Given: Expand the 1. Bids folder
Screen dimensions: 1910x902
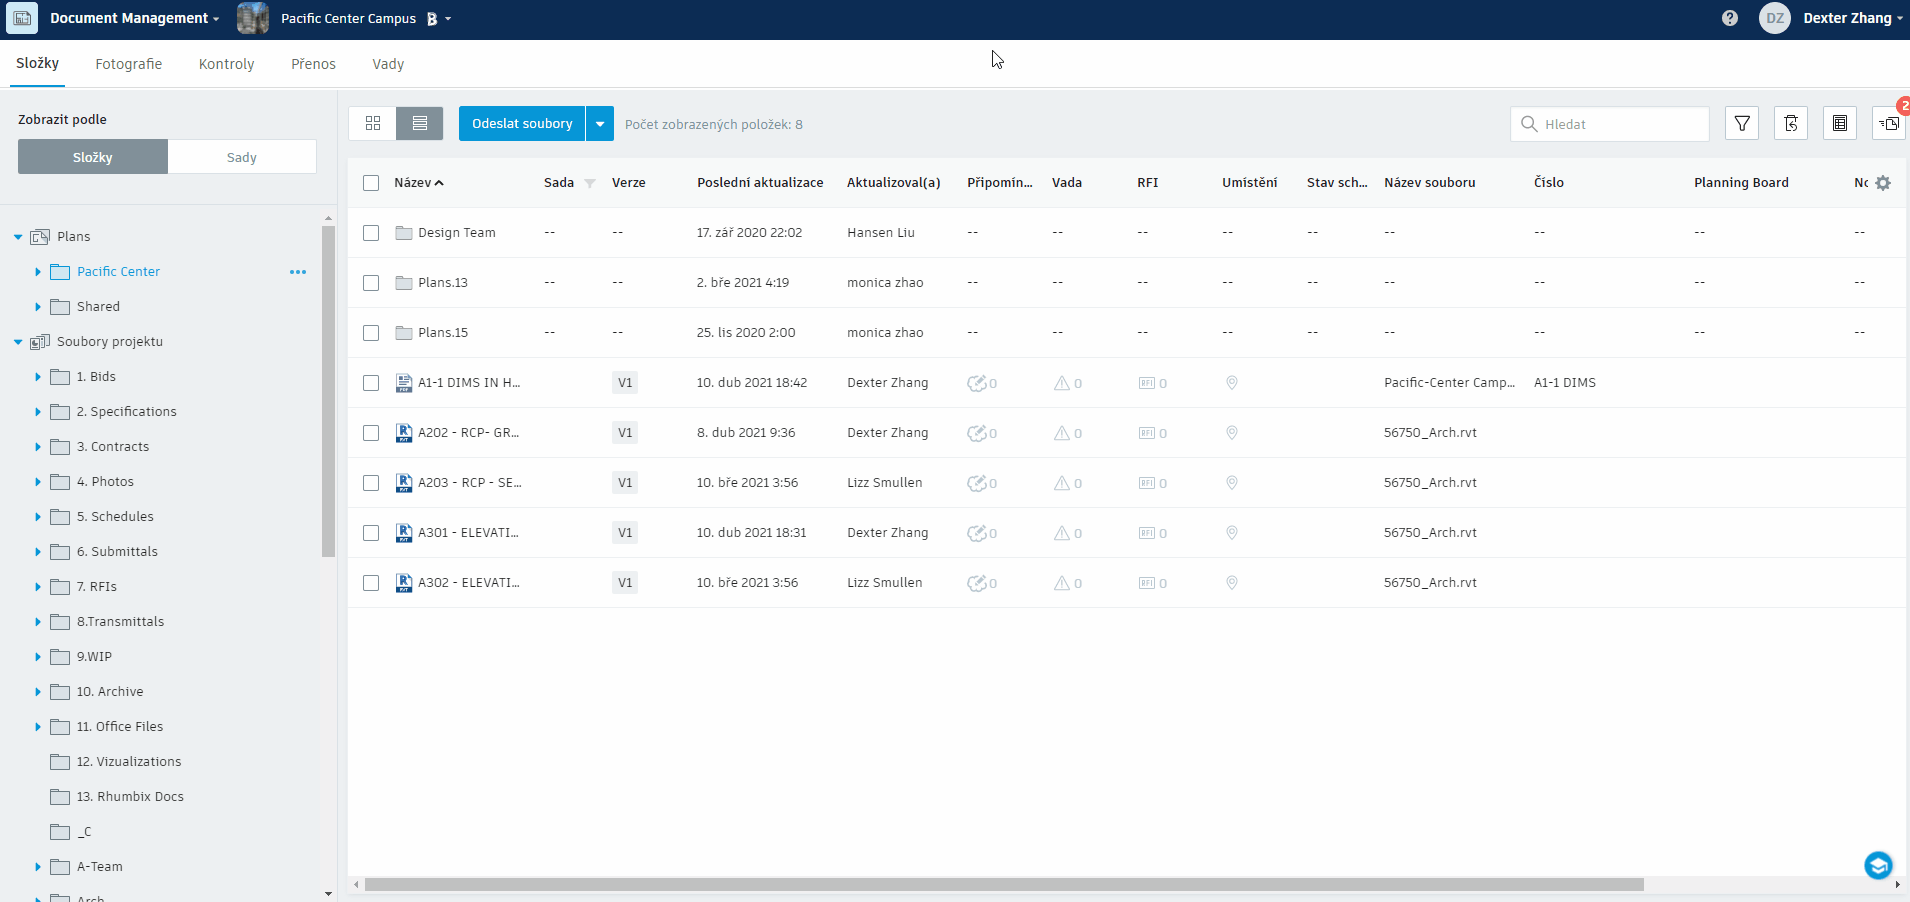Looking at the screenshot, I should tap(38, 377).
